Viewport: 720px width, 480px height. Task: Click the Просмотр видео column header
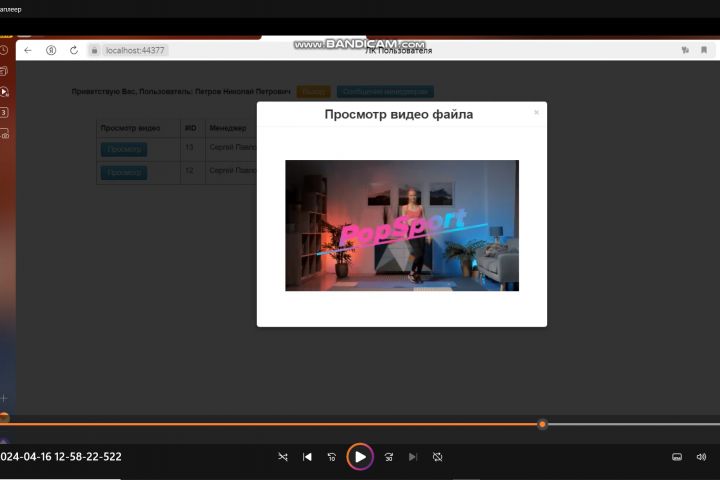click(x=130, y=128)
